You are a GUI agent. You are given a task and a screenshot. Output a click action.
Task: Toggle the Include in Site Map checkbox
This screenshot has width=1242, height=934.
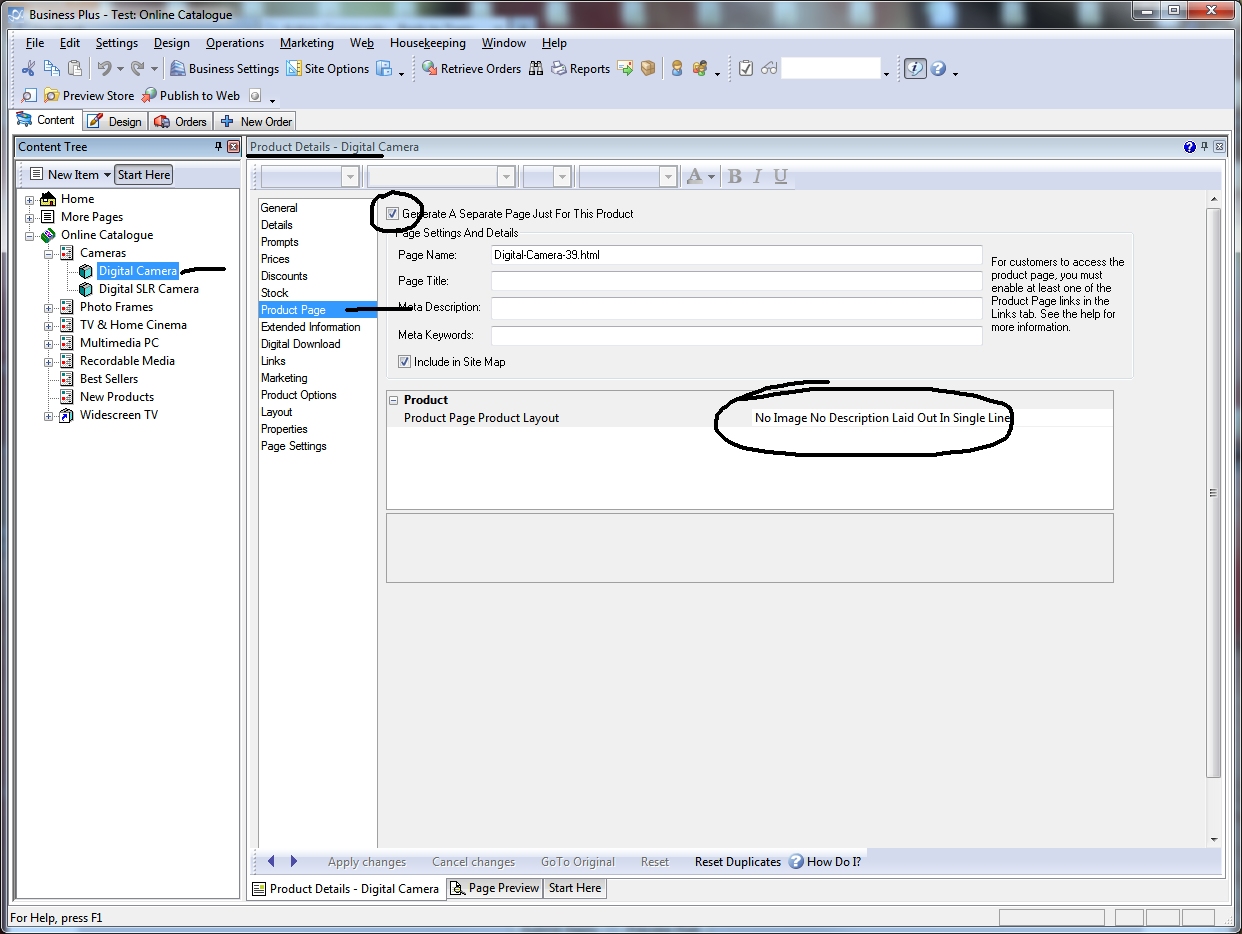click(405, 362)
